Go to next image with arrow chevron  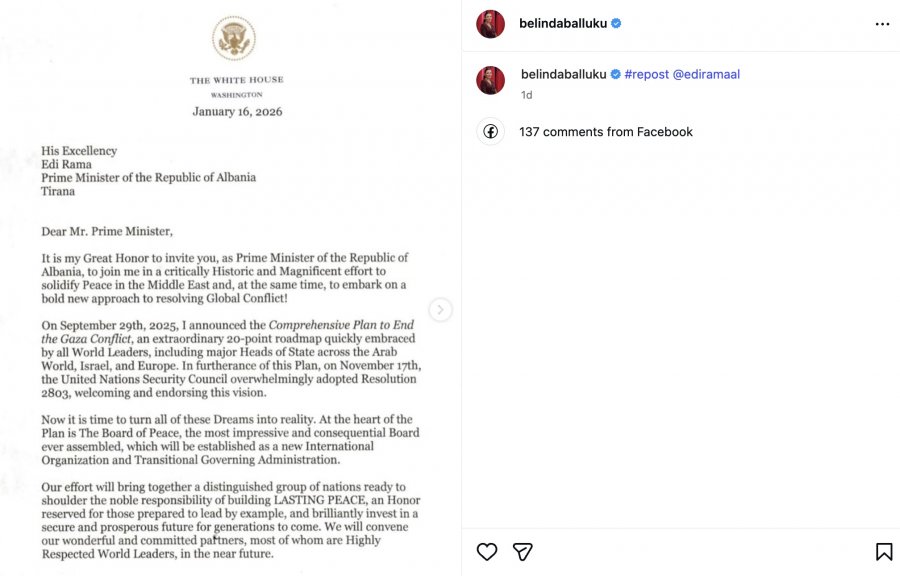click(440, 310)
